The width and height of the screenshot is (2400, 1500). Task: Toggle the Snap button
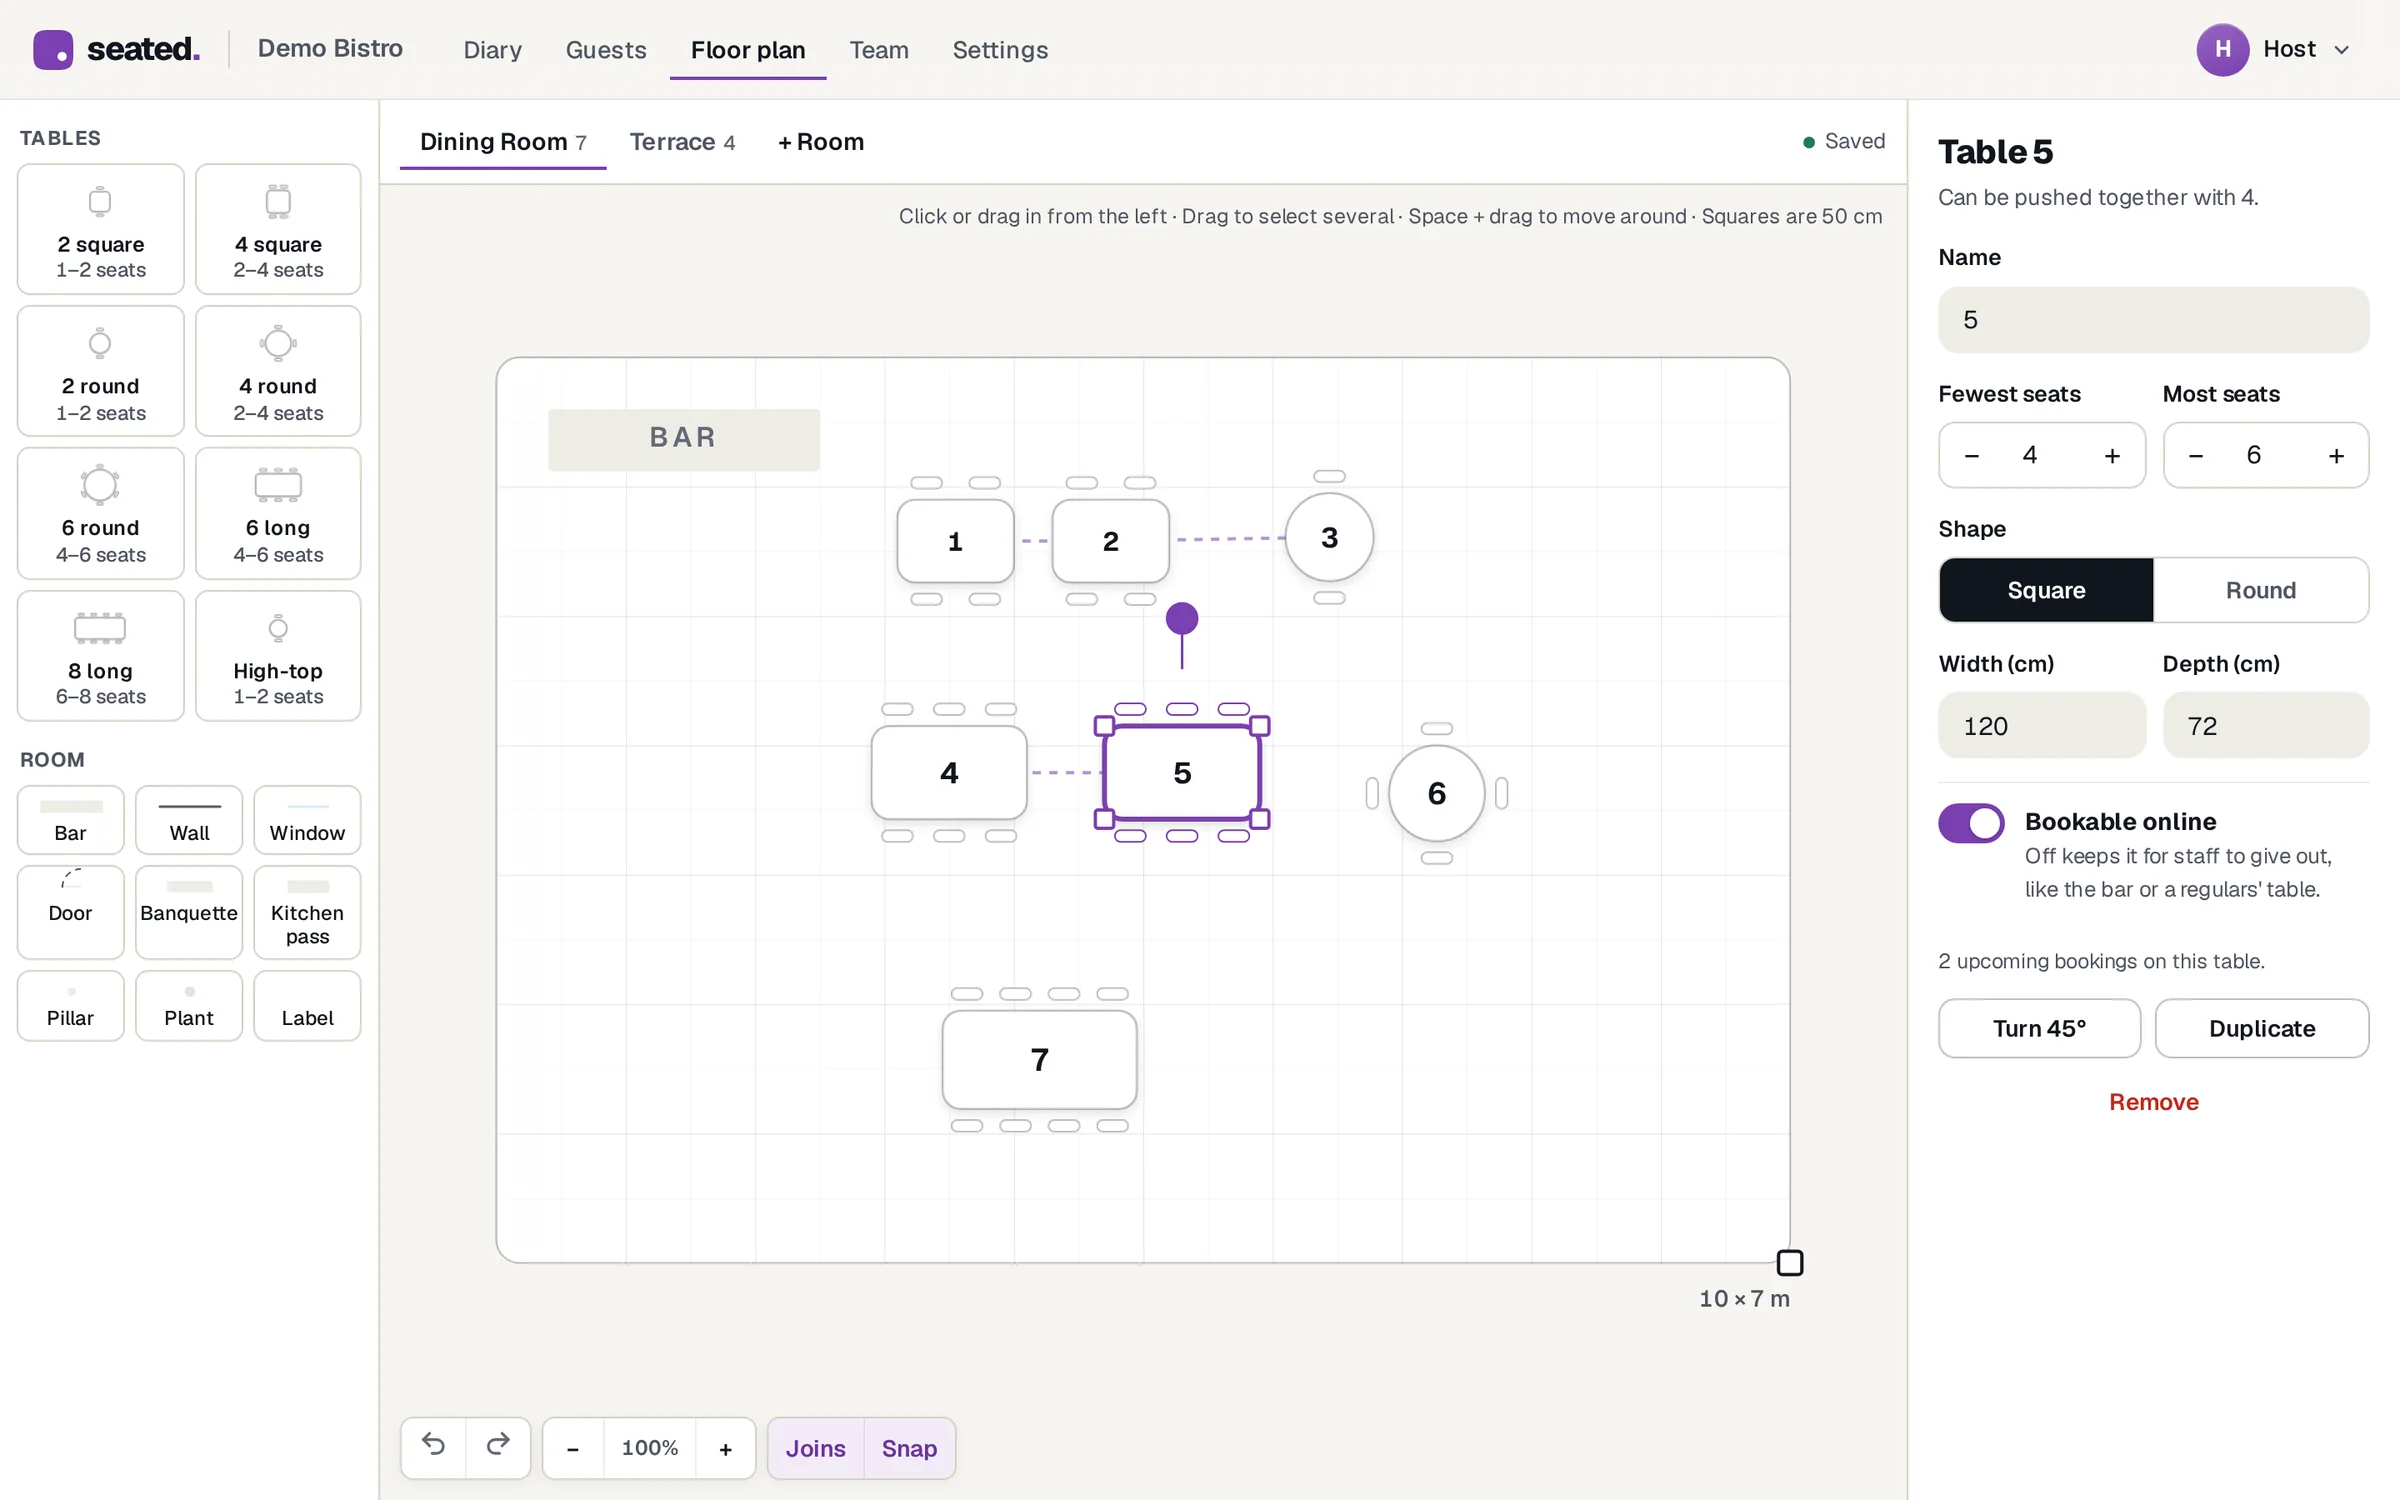point(909,1448)
